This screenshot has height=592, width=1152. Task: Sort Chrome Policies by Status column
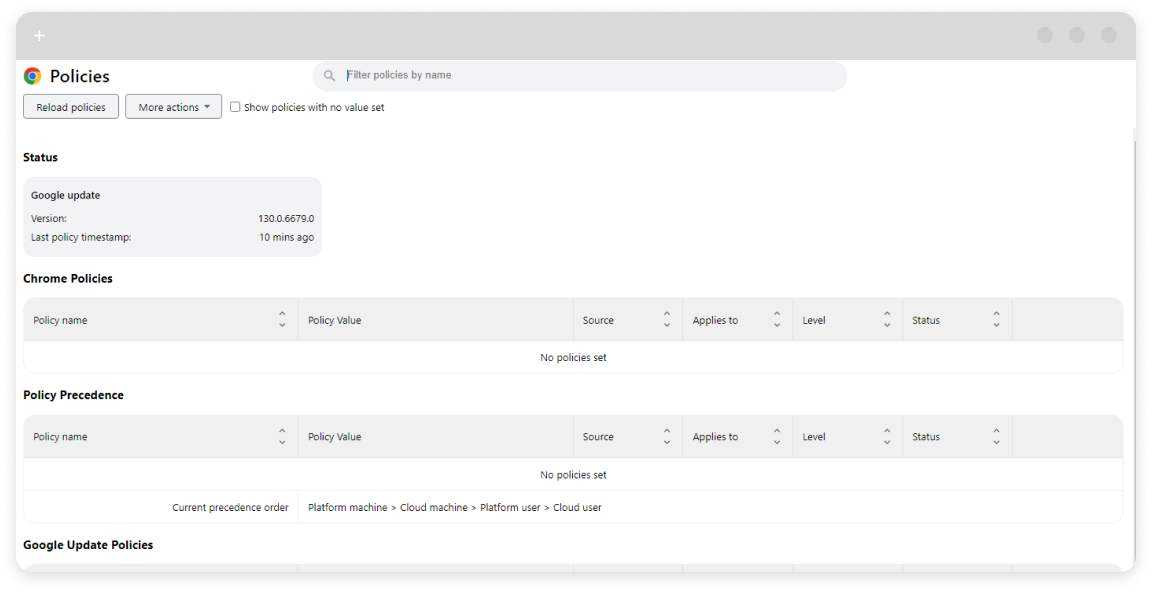coord(996,320)
